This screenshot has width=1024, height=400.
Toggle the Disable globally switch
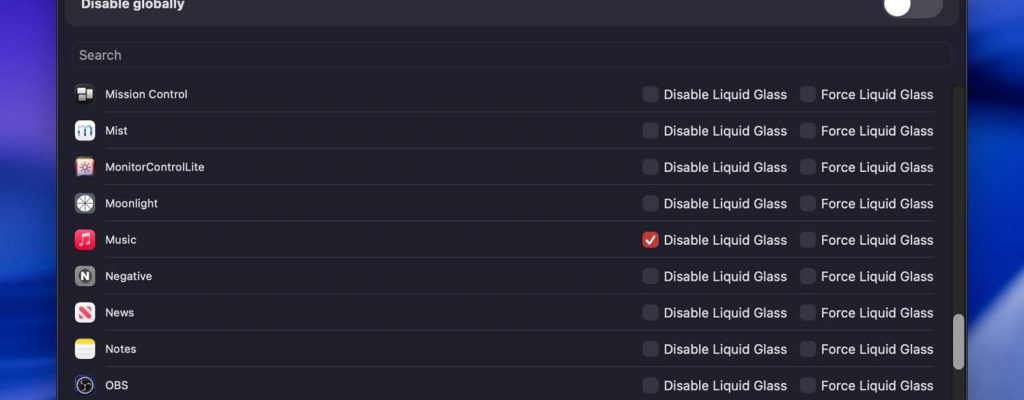click(x=912, y=6)
